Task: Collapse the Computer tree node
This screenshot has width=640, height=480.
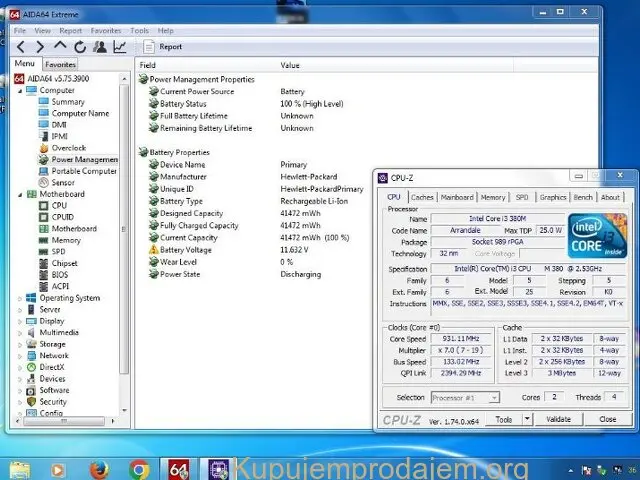Action: (20, 91)
